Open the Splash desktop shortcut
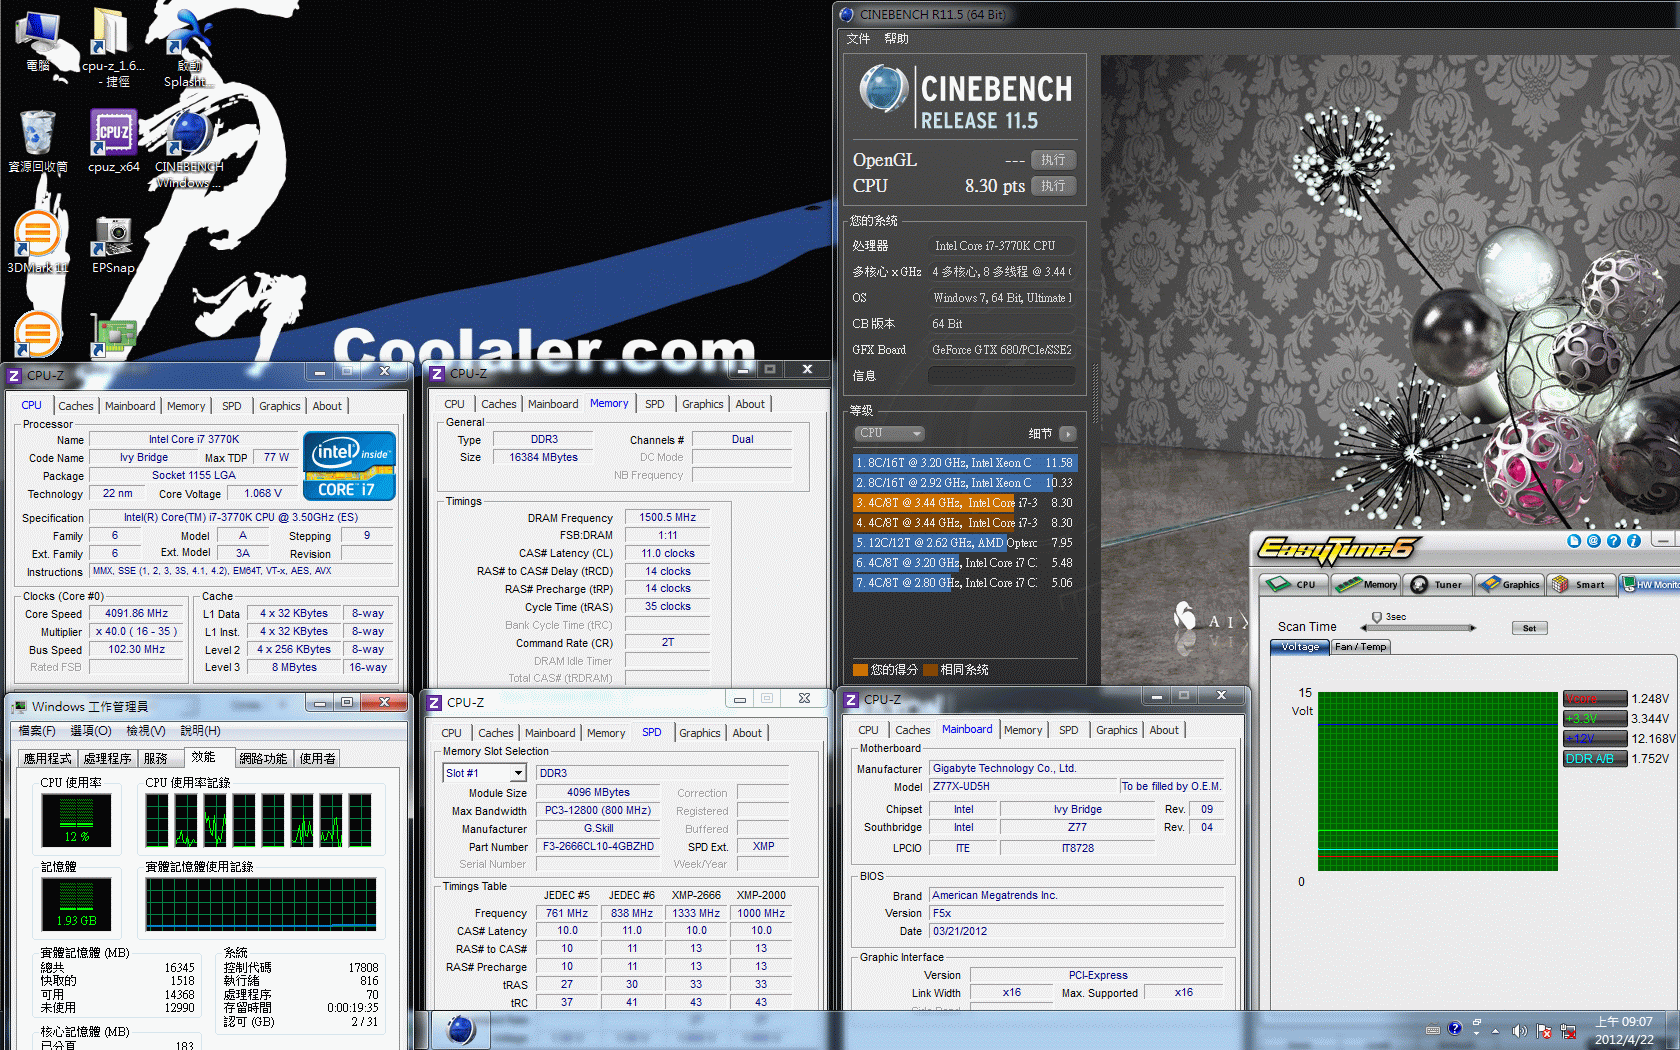Screen dimensions: 1680x1050 point(188,48)
